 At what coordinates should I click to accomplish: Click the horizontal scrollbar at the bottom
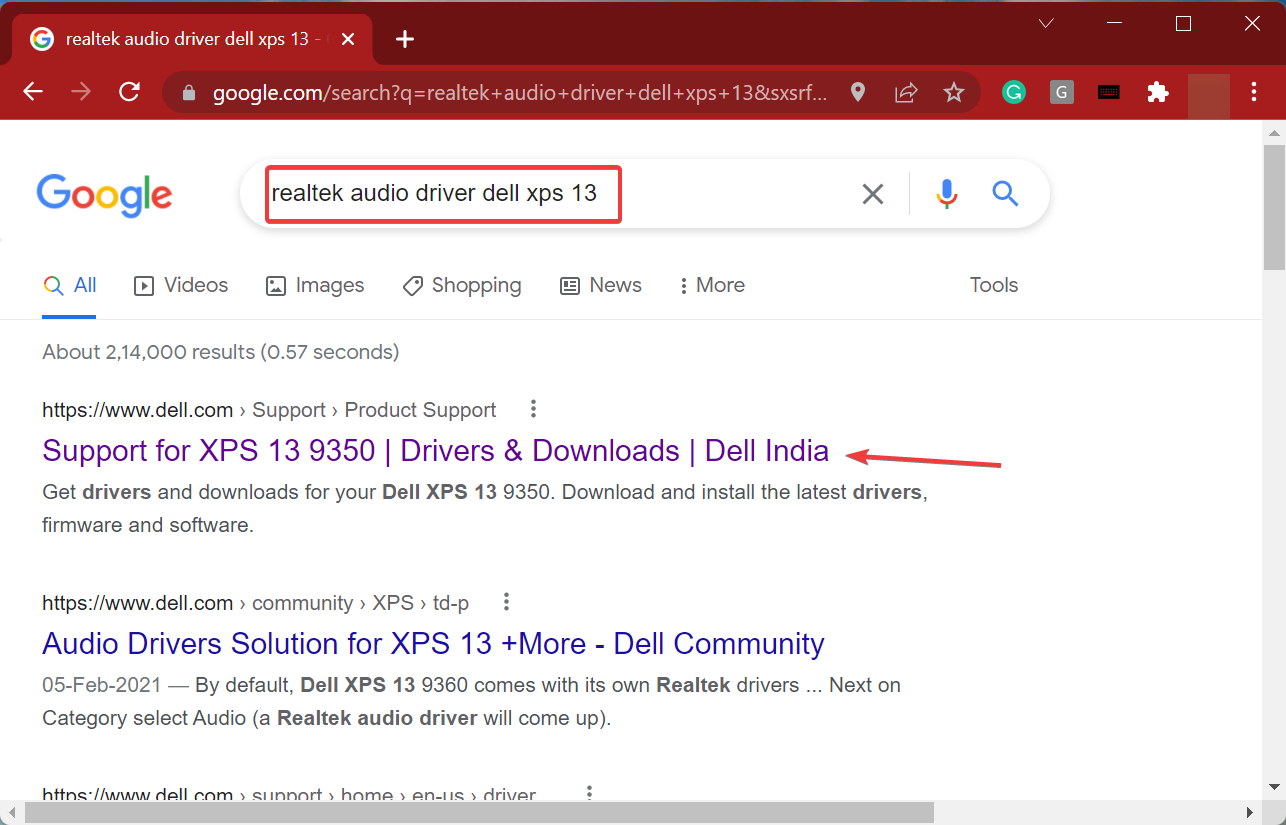tap(480, 812)
